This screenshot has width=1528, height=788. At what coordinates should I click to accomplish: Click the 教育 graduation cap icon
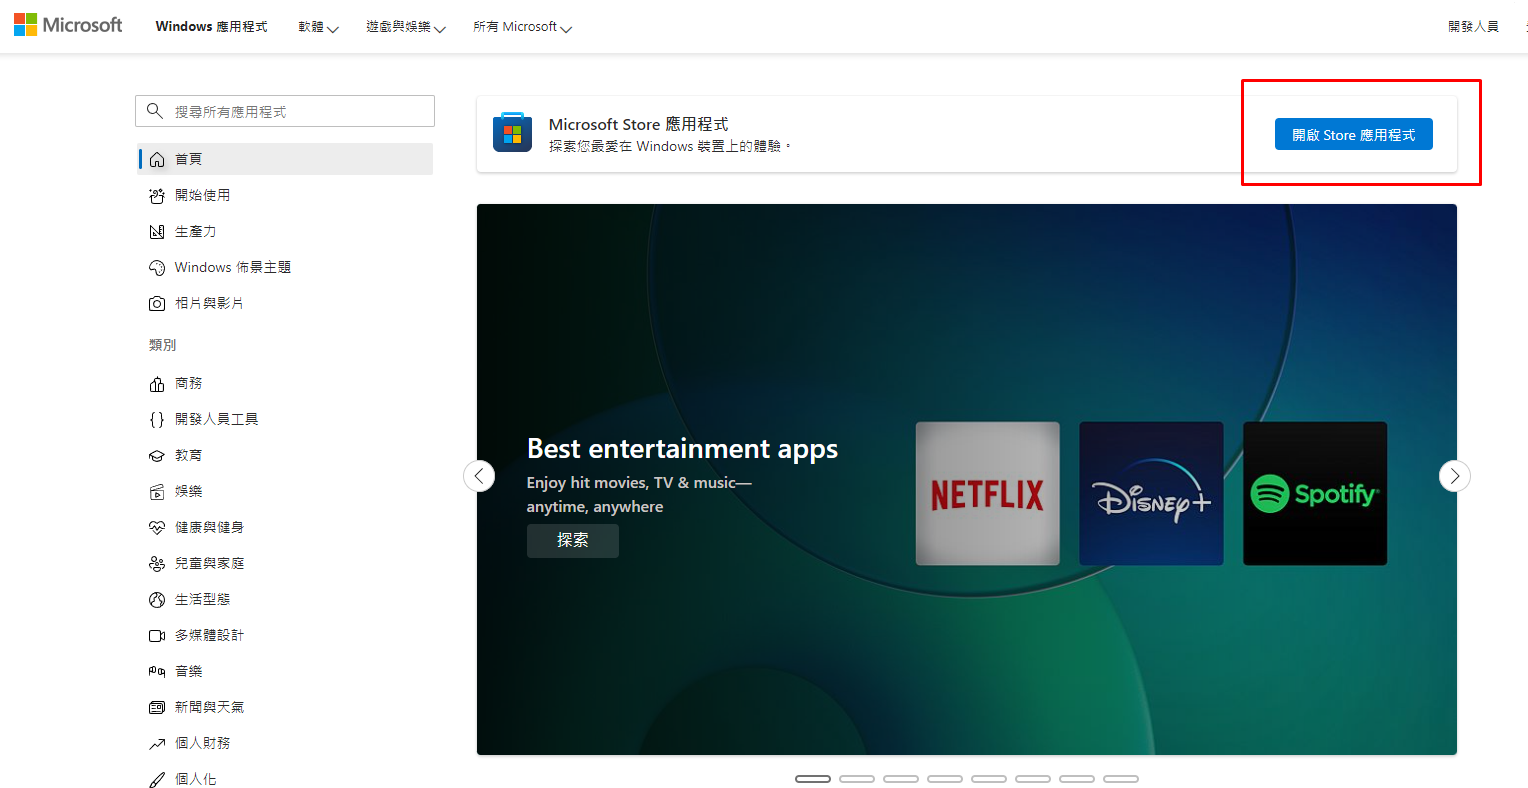tap(157, 455)
